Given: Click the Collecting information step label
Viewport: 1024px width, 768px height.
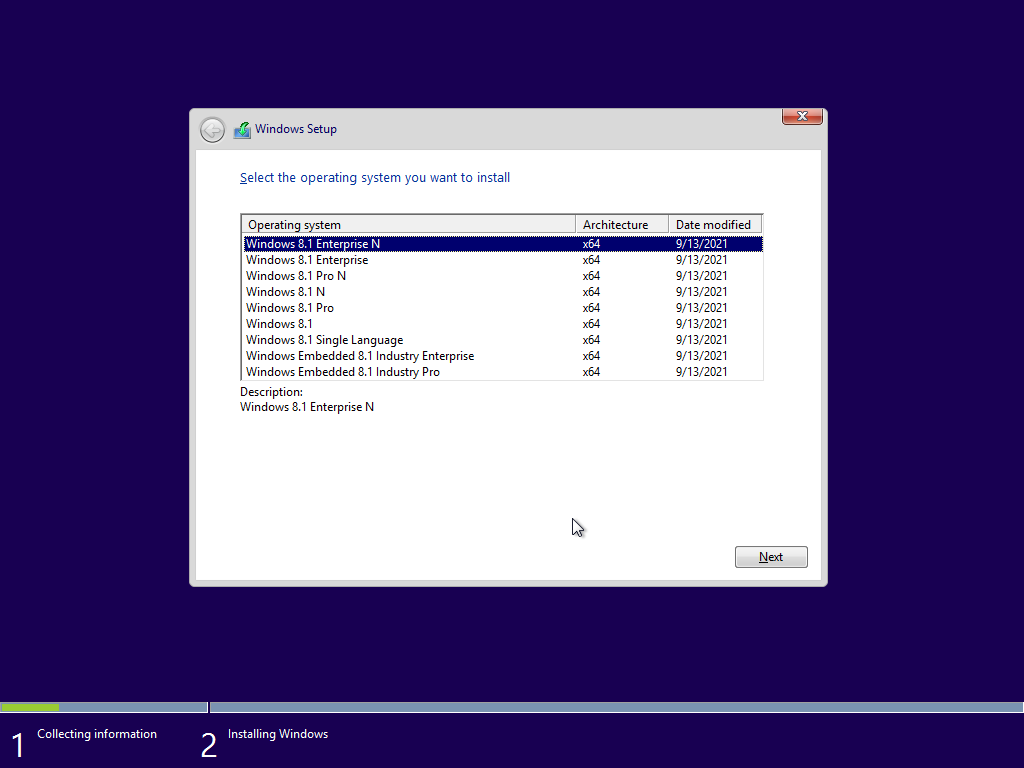Looking at the screenshot, I should tap(97, 734).
